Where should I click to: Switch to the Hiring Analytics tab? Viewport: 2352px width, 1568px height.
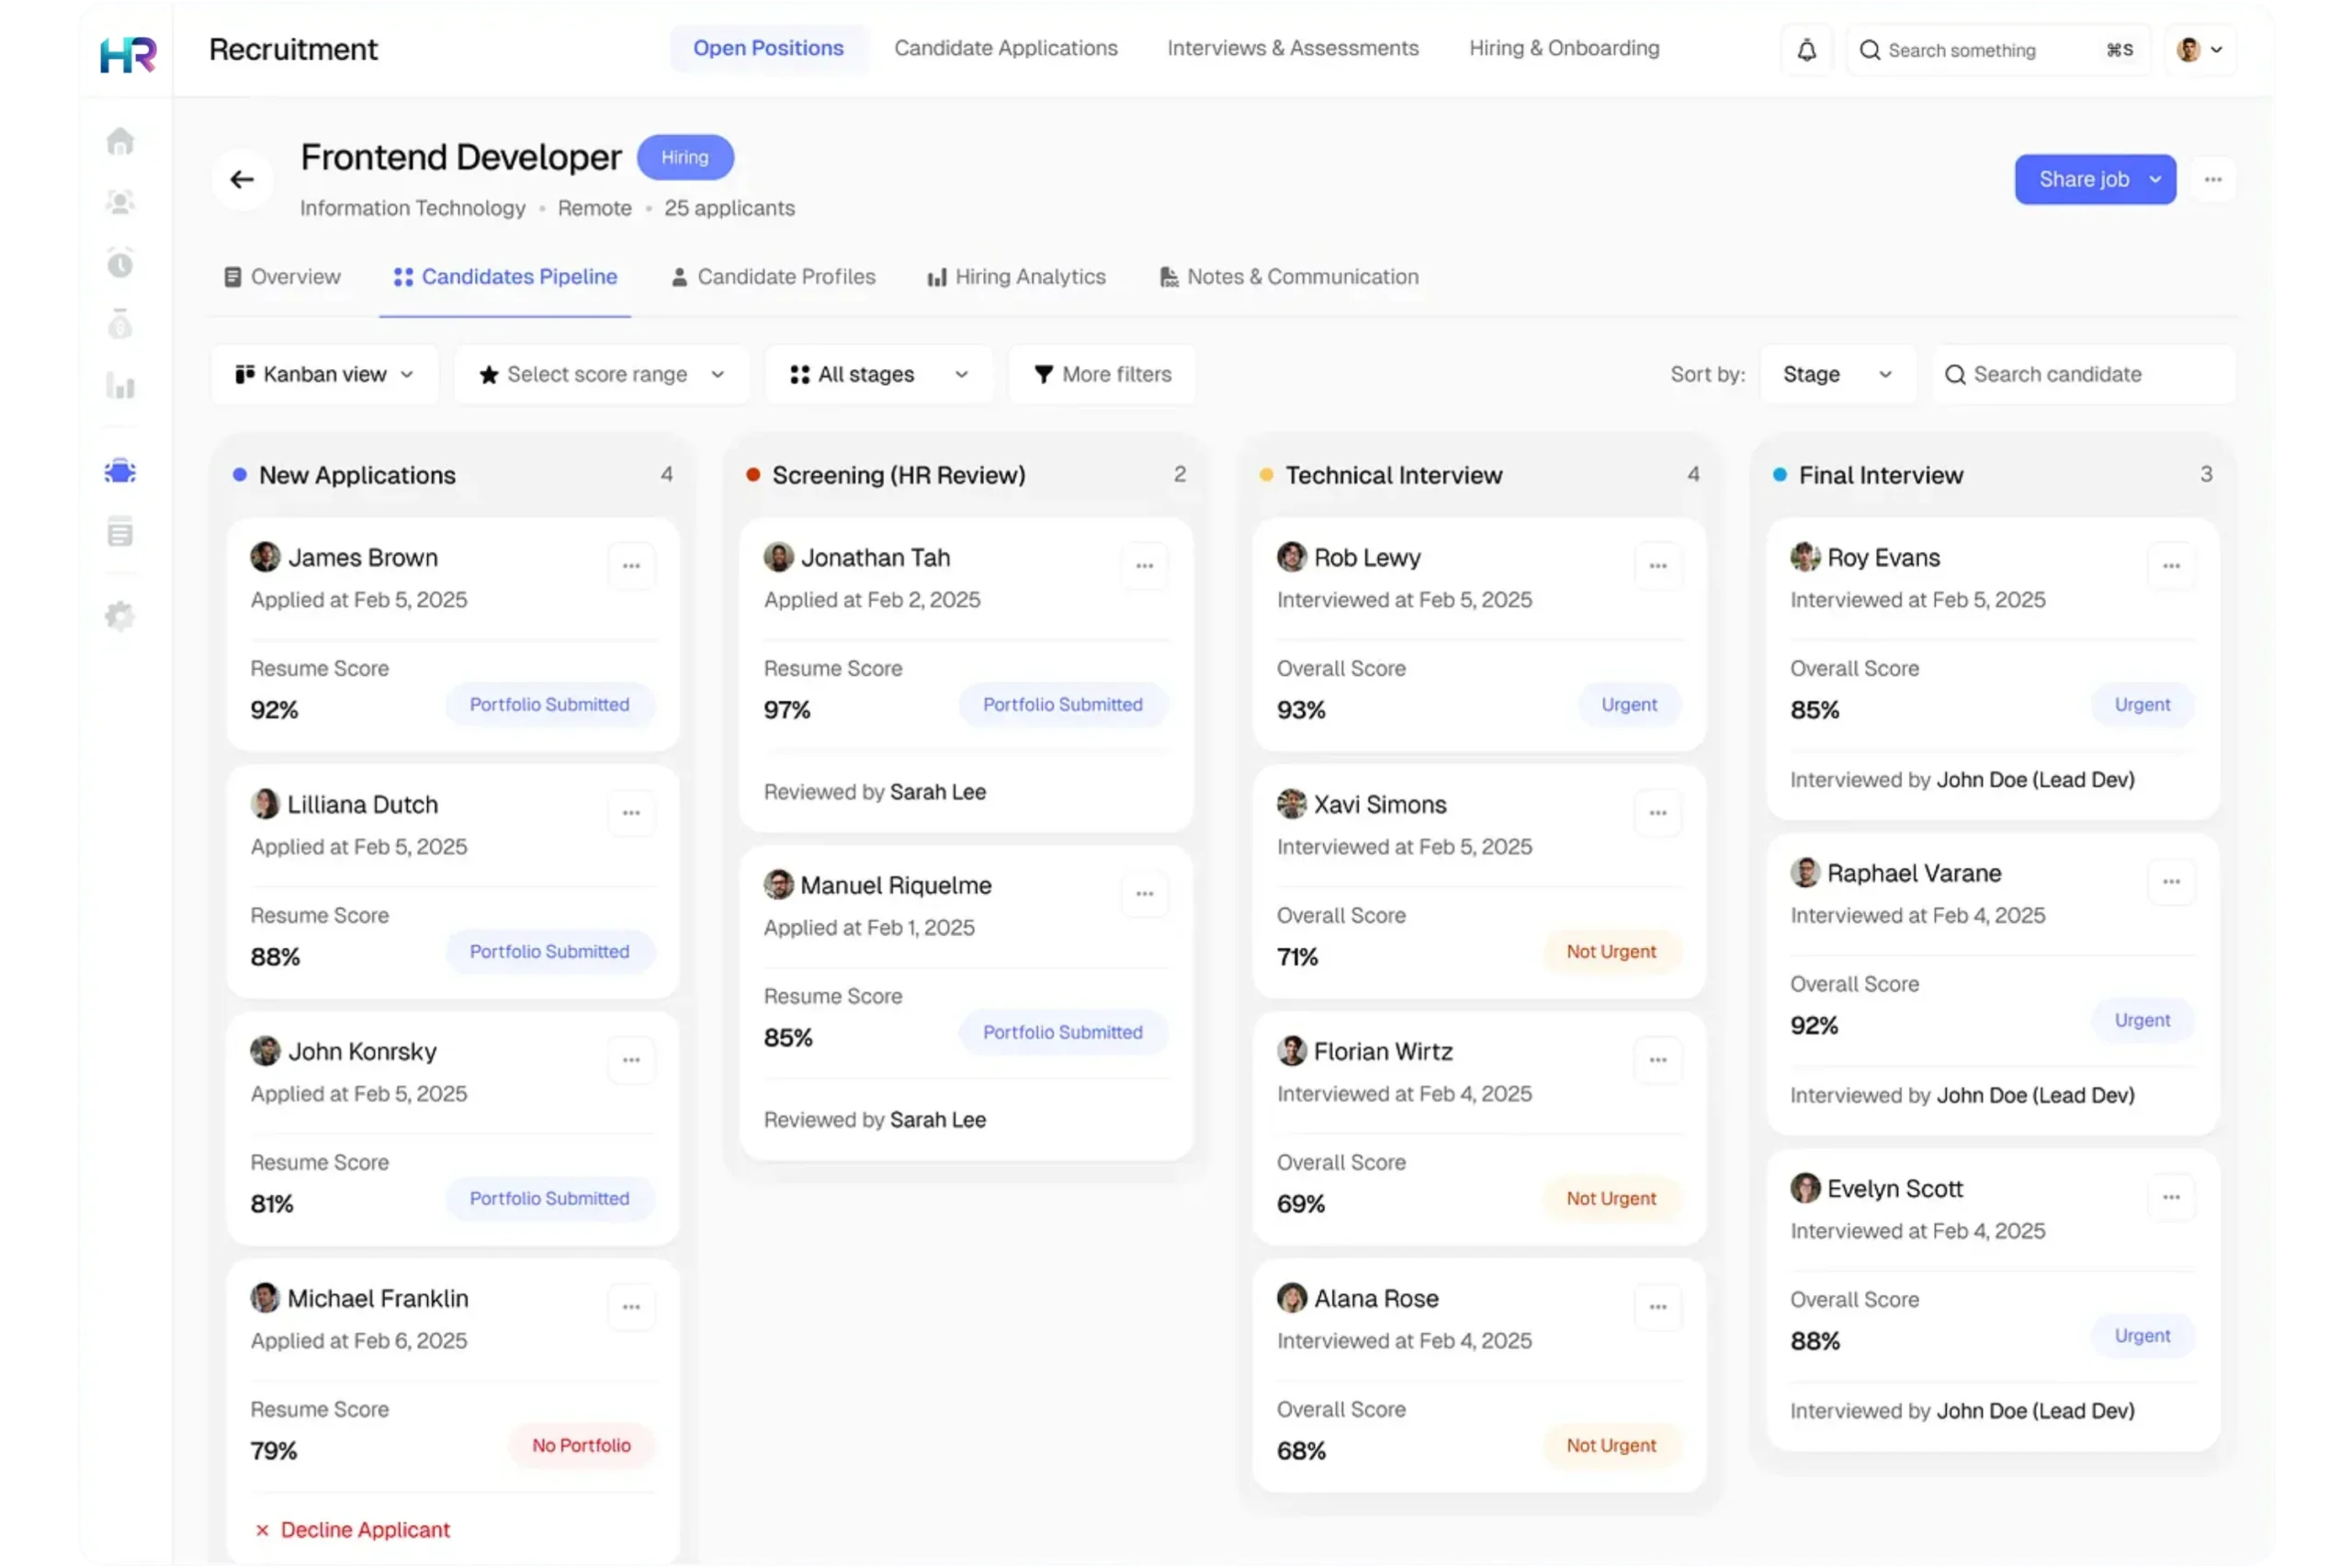(x=1030, y=277)
